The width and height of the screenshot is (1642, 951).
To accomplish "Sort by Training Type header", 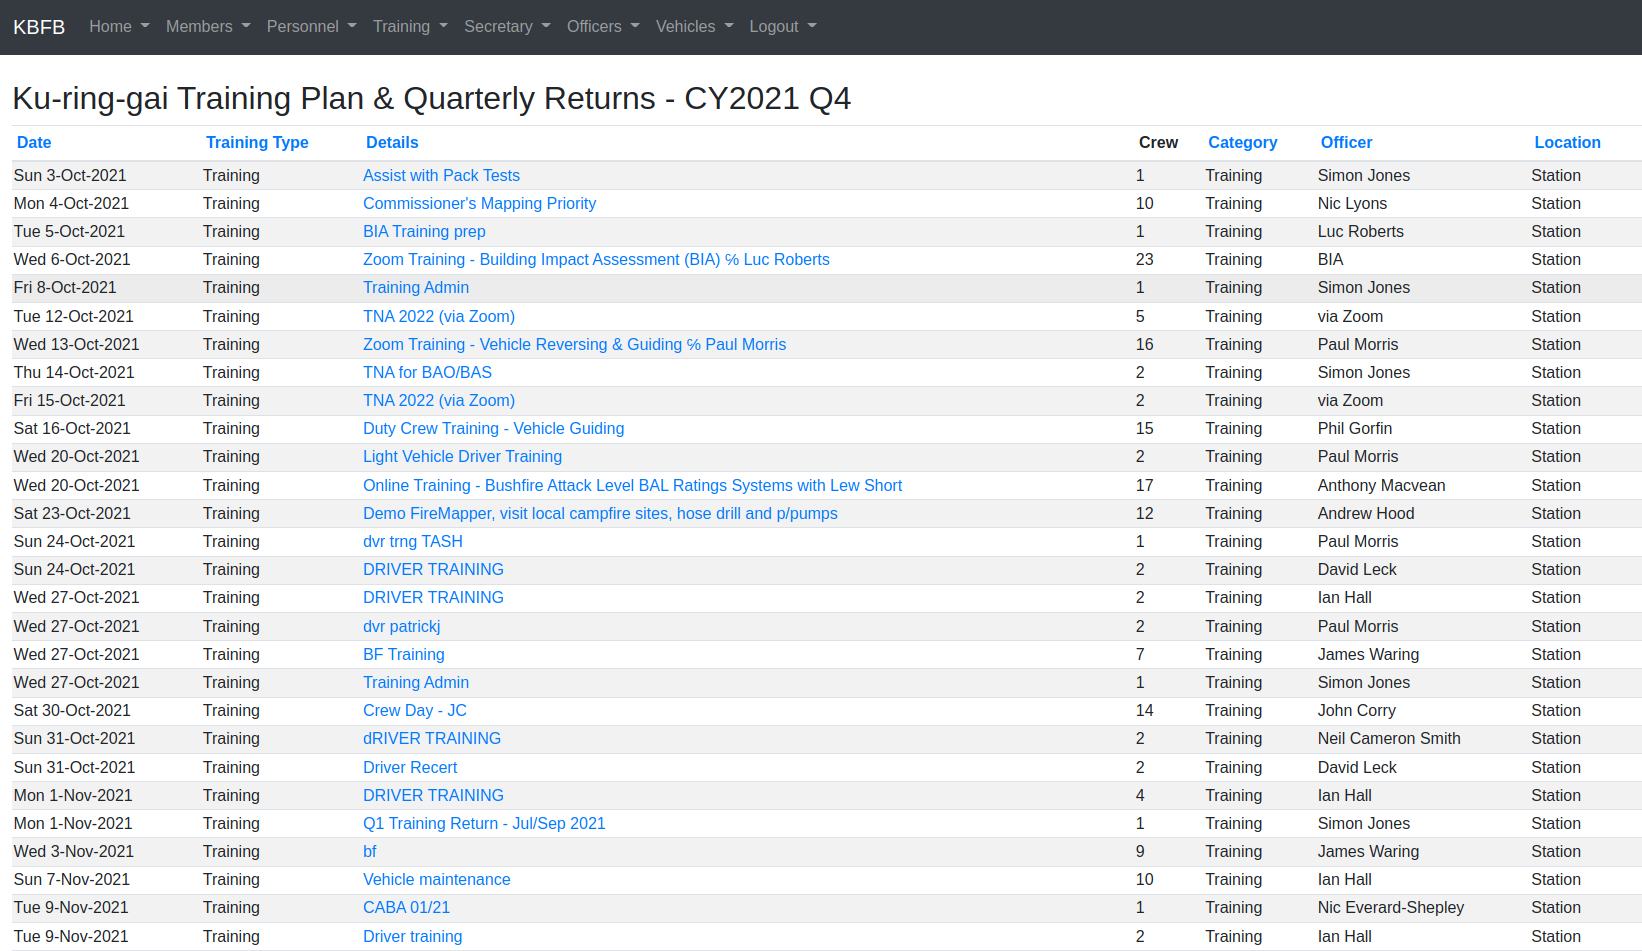I will pos(257,143).
